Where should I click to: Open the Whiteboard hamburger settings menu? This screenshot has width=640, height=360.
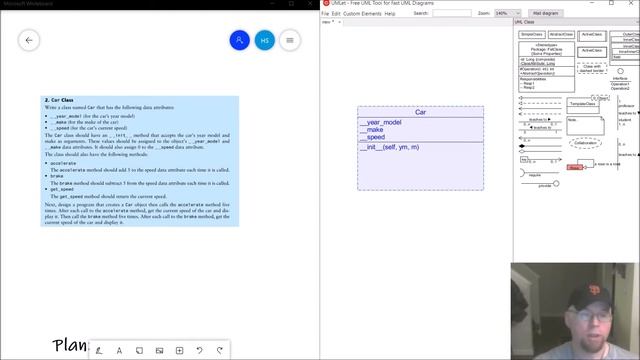point(290,40)
